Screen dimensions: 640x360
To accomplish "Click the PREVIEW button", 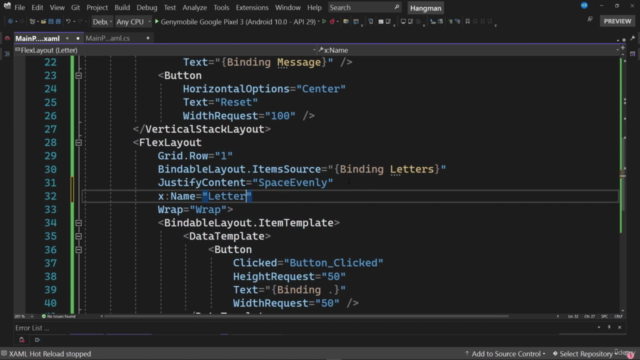I will point(617,21).
